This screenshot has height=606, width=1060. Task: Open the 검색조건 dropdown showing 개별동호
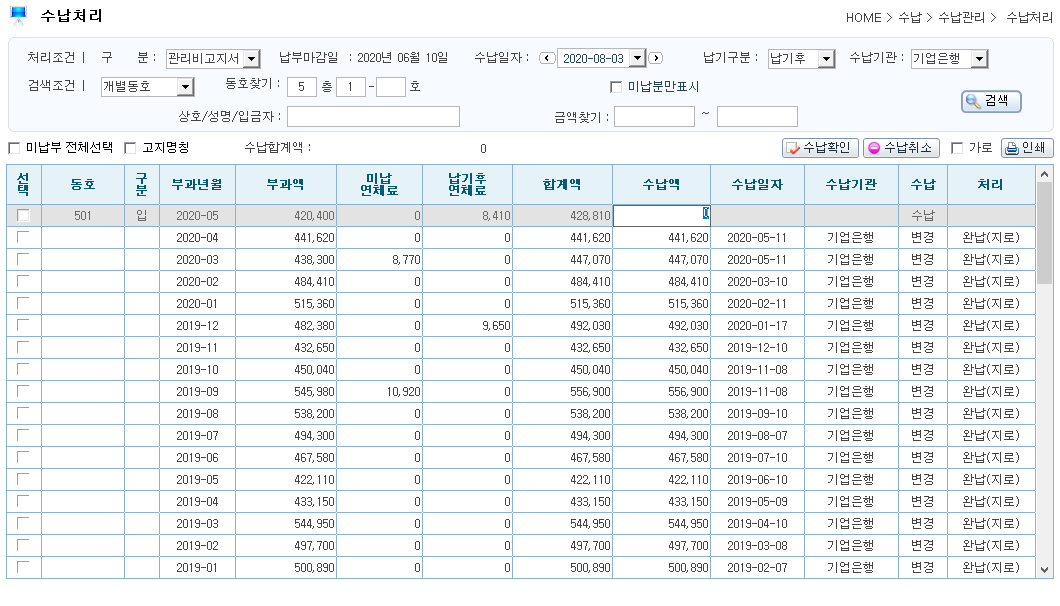[x=185, y=87]
